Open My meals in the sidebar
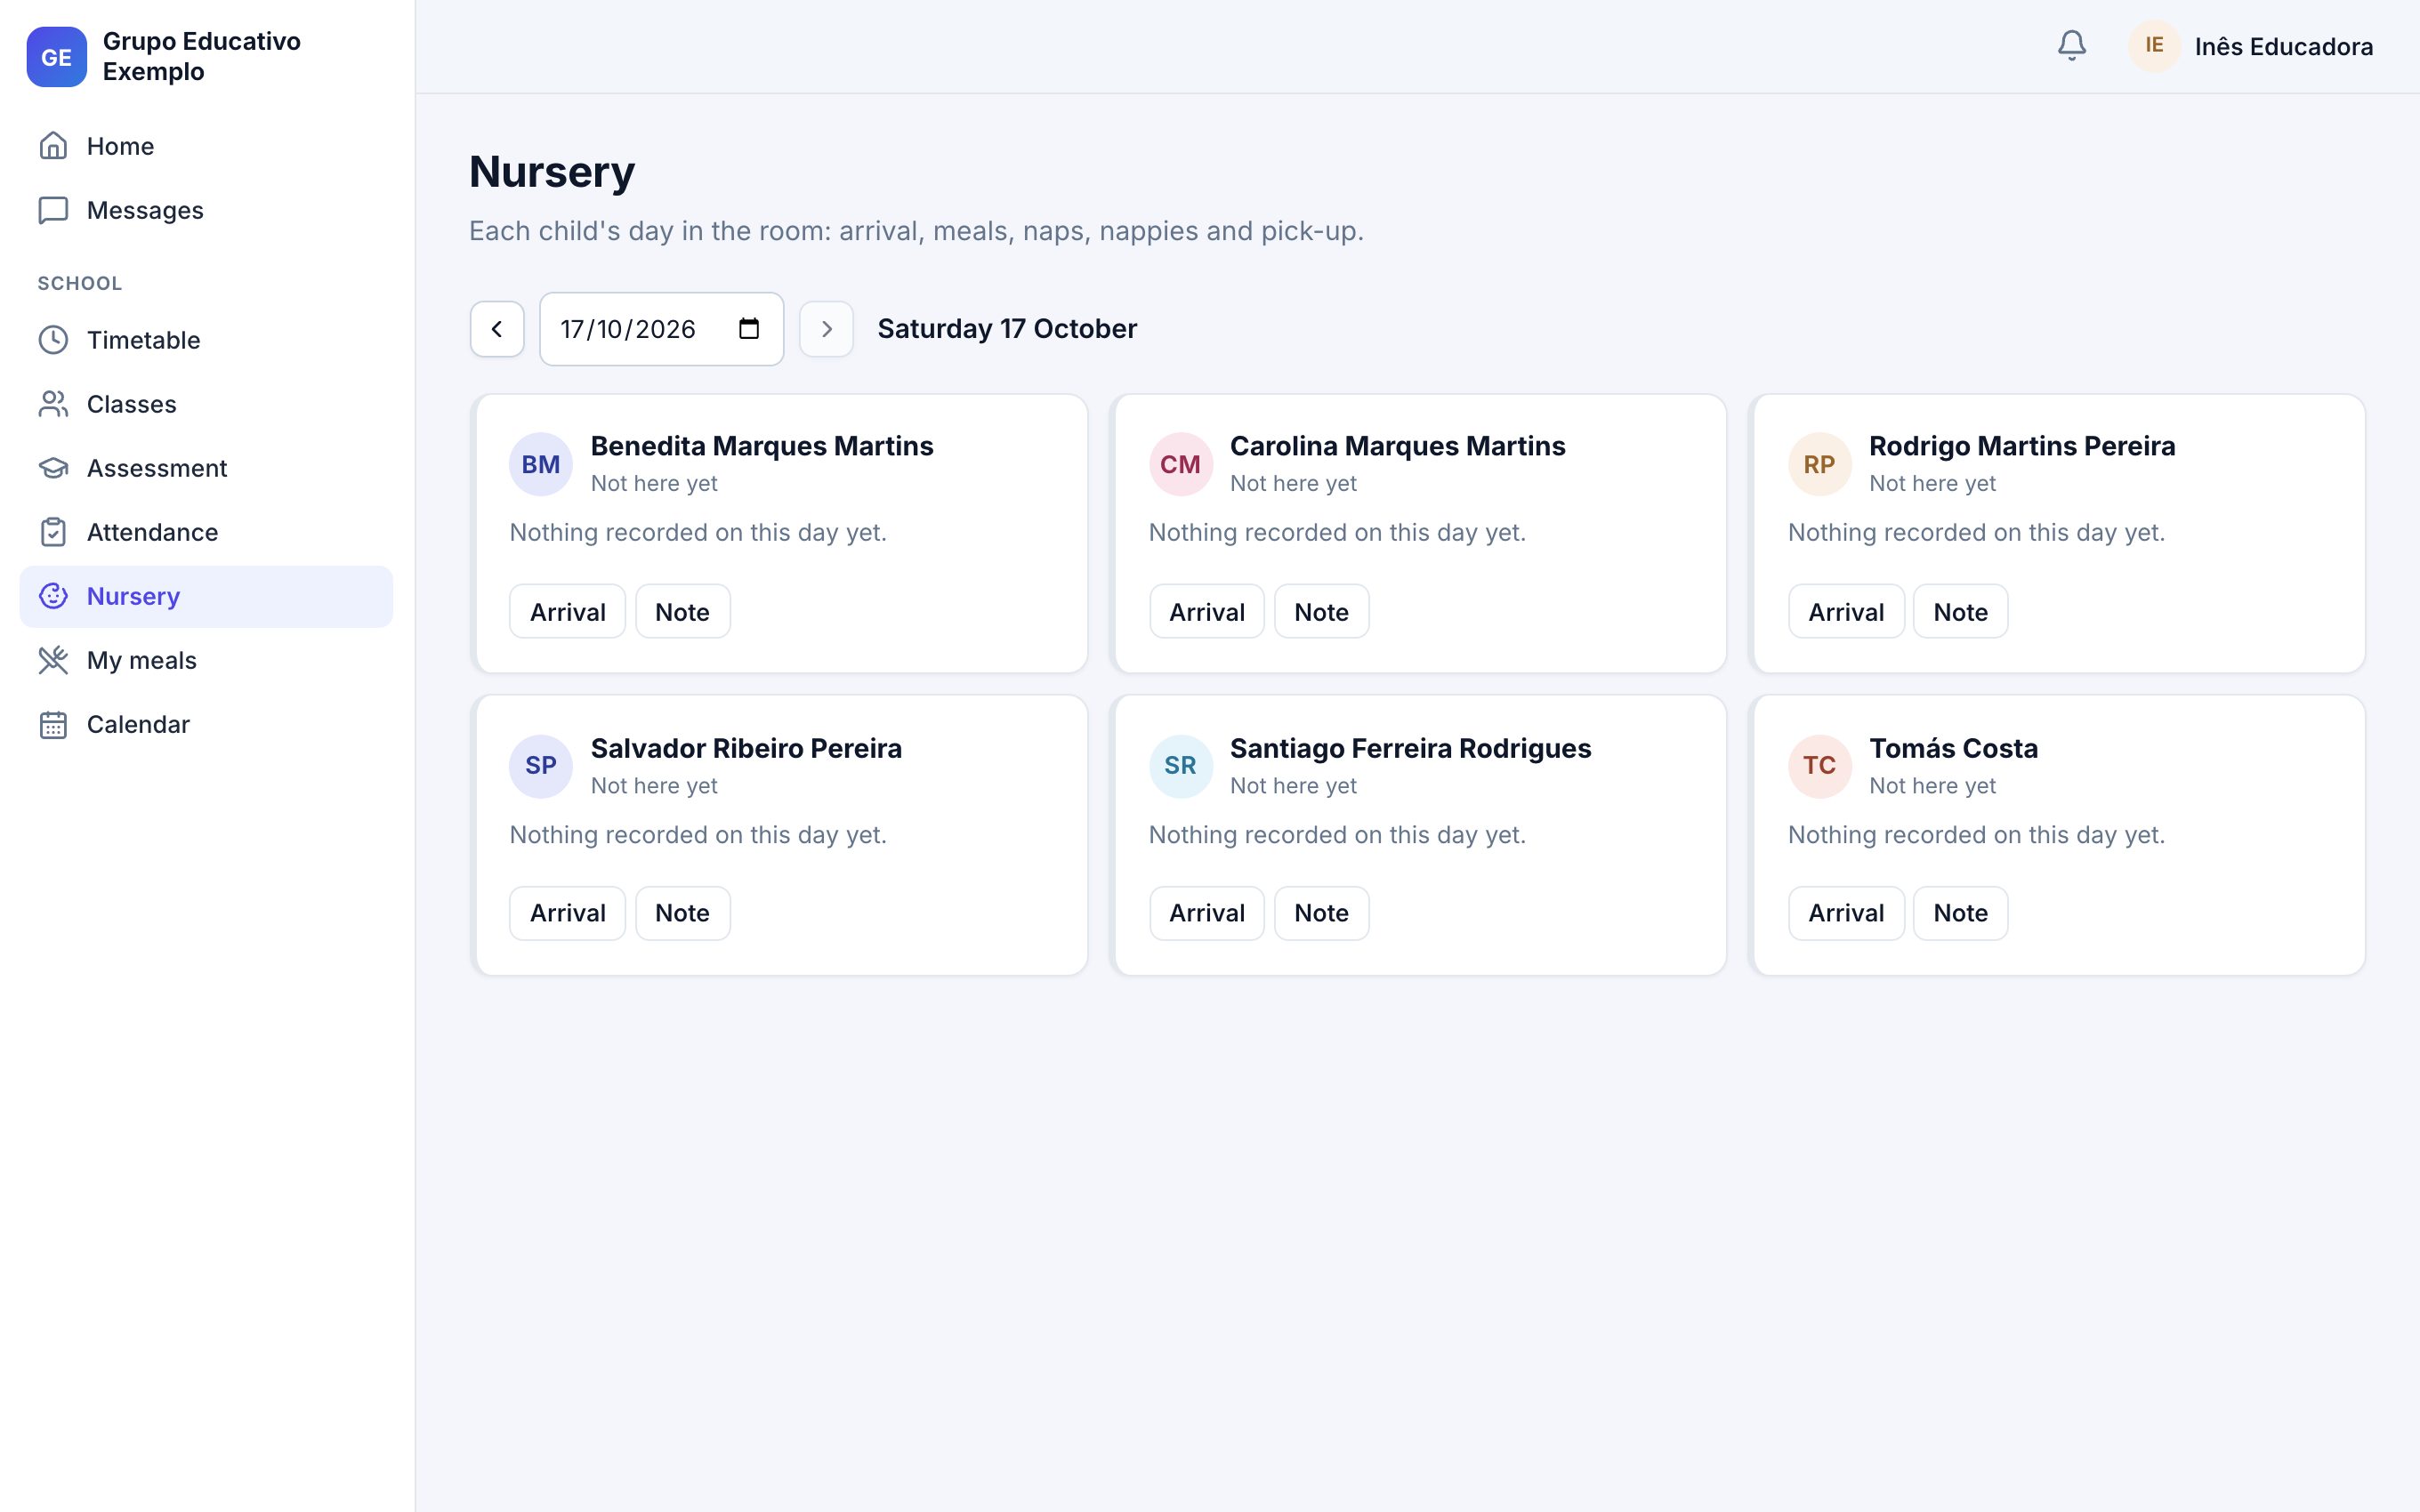The width and height of the screenshot is (2420, 1512). point(206,660)
